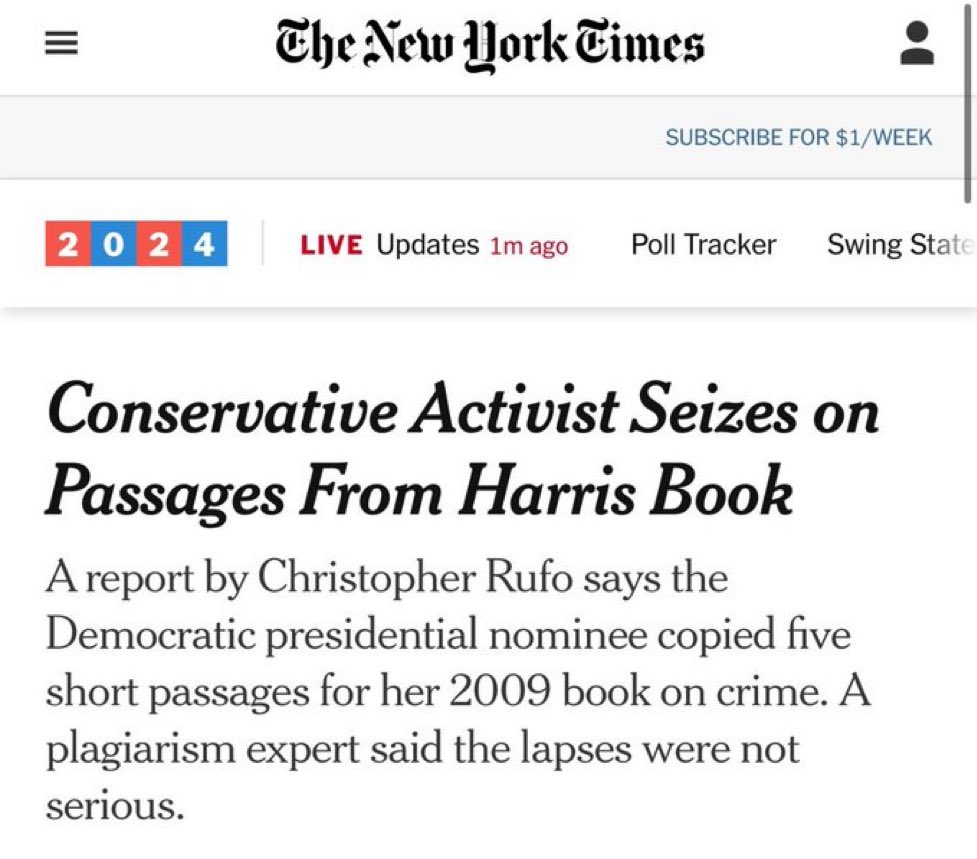Go to The New York Times homepage logo
Image resolution: width=977 pixels, height=859 pixels.
click(490, 45)
